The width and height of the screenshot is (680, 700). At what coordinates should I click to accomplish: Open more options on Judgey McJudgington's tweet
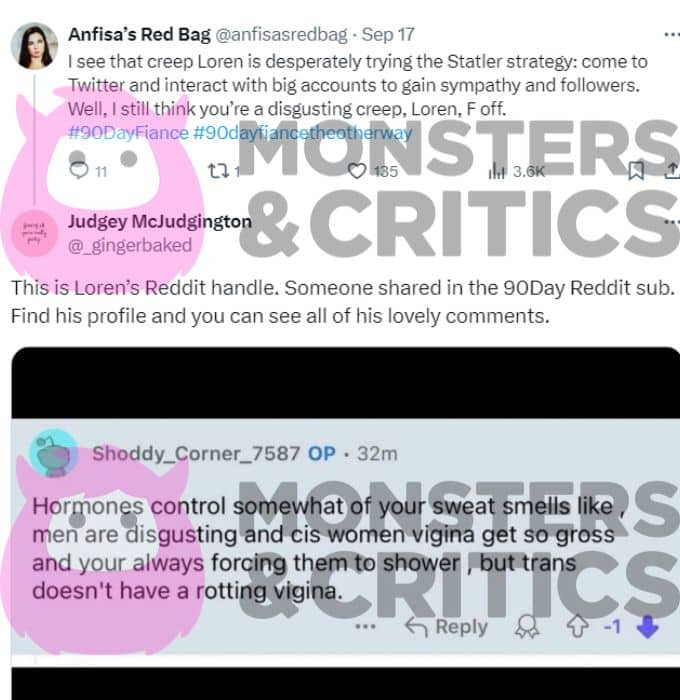(672, 221)
